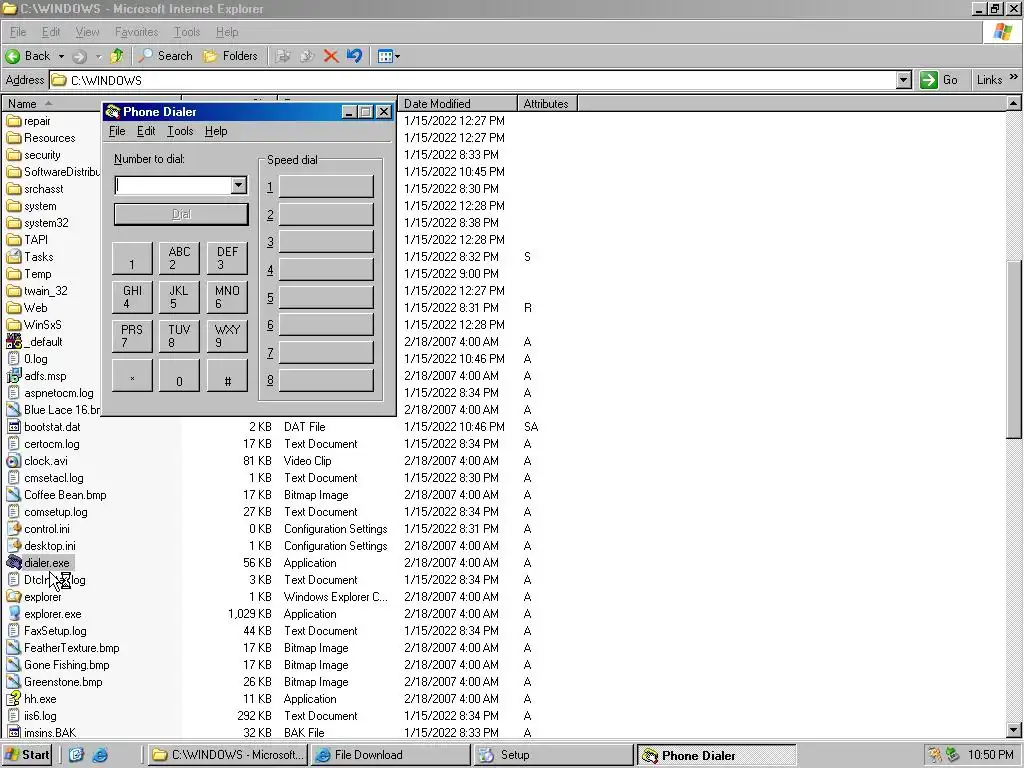Click in Number to dial field
1024x768 pixels.
(173, 185)
